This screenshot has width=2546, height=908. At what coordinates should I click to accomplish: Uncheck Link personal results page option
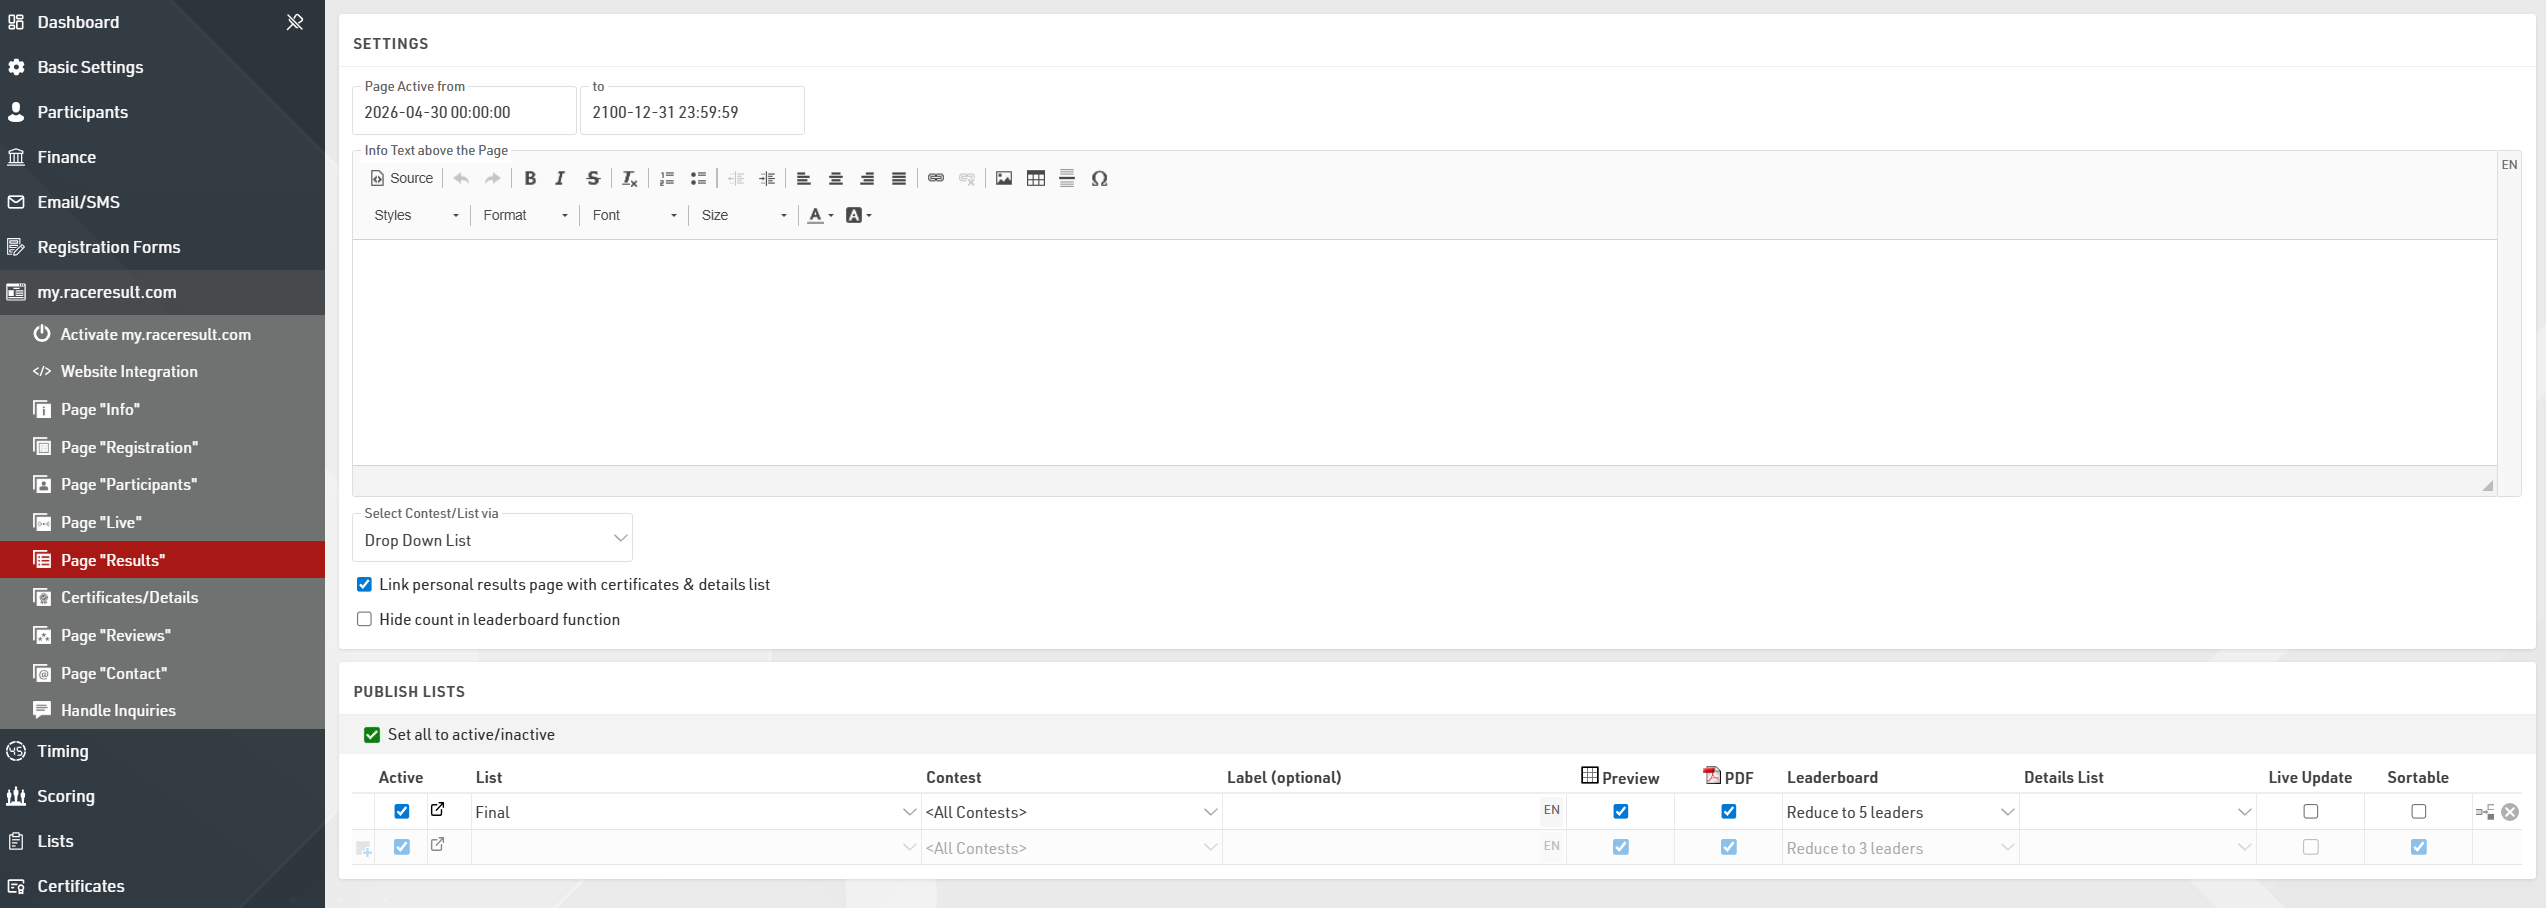[365, 585]
